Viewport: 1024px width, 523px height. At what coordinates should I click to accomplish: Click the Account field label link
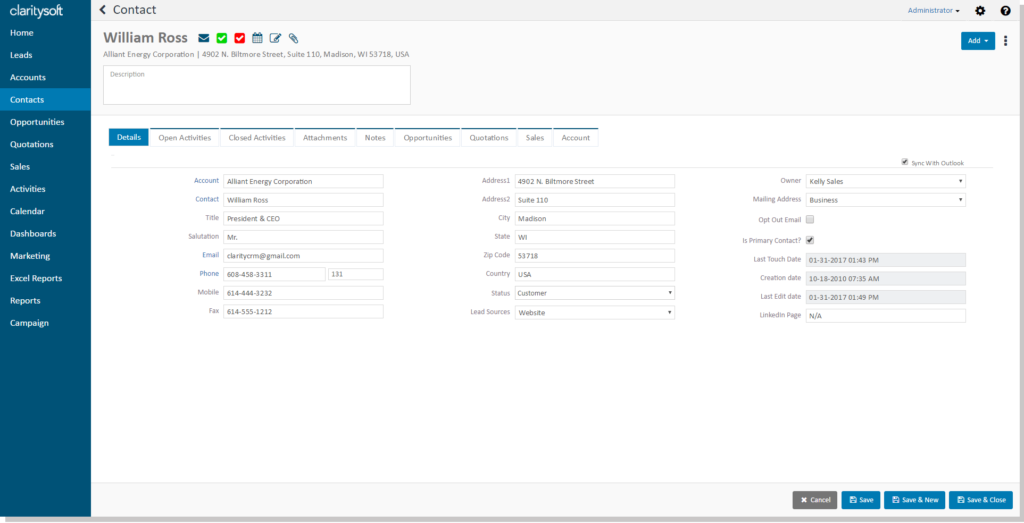206,180
